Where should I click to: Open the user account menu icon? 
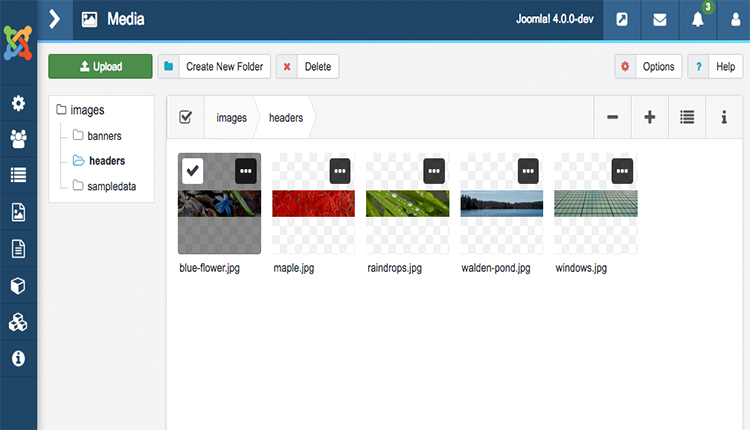(x=733, y=19)
